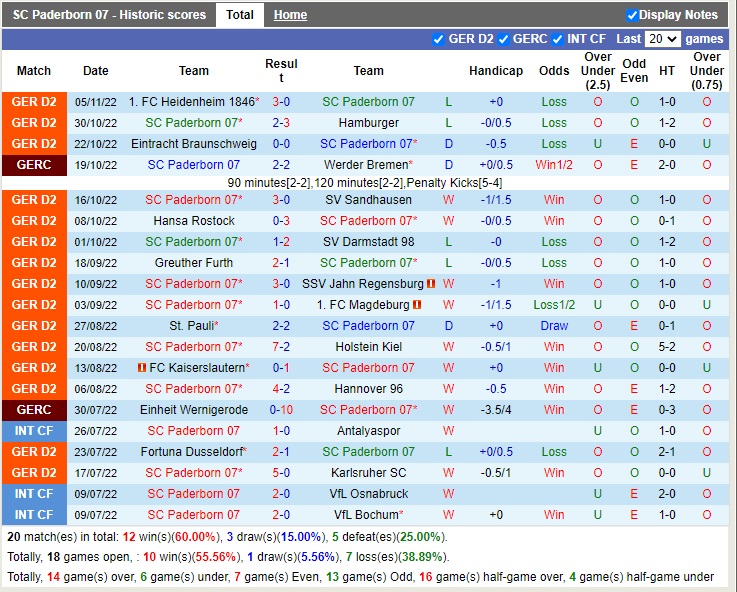Open SV Sandhausen team link
The height and width of the screenshot is (592, 737).
pyautogui.click(x=368, y=200)
